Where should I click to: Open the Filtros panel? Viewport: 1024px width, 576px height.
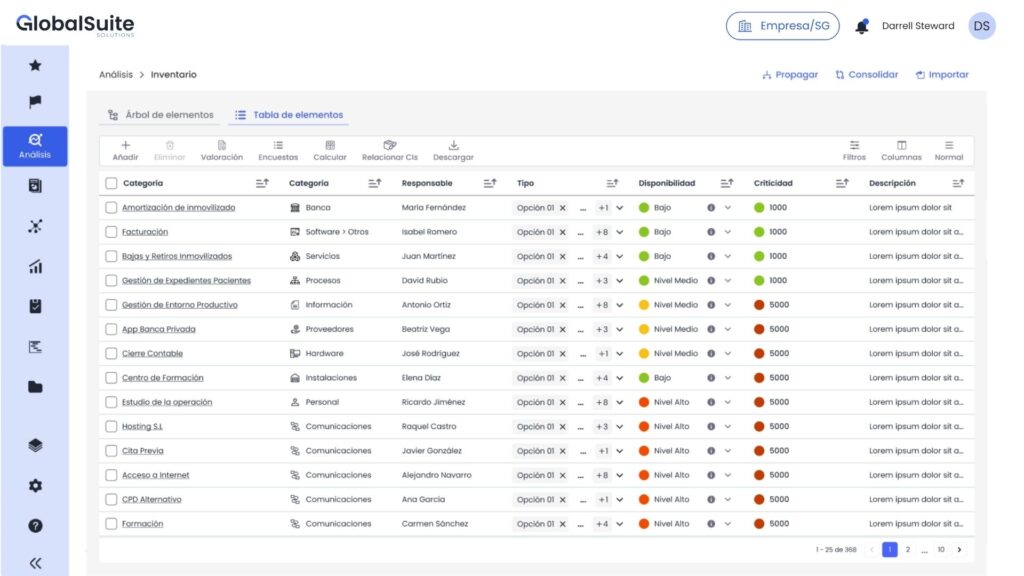tap(854, 146)
